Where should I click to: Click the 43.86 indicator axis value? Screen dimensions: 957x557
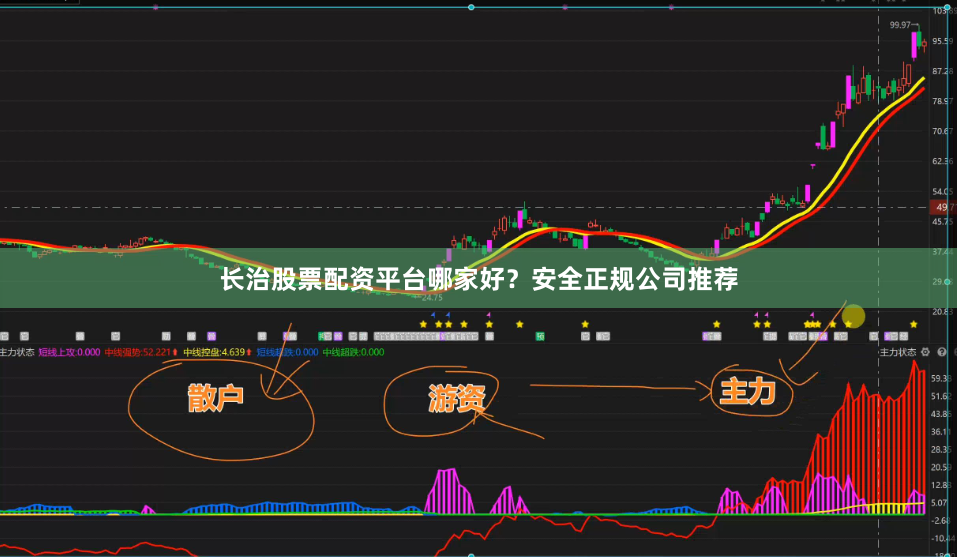point(943,414)
